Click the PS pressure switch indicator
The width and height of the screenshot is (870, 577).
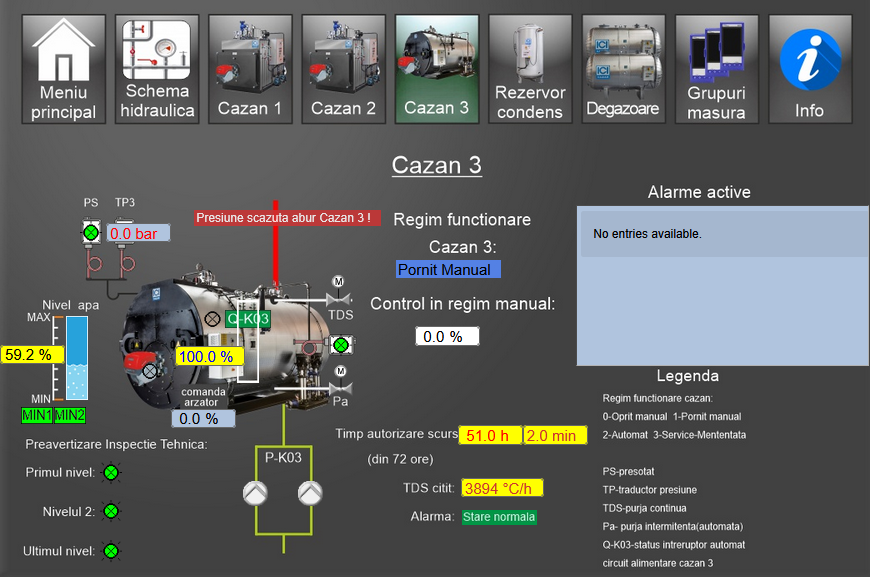(x=91, y=233)
